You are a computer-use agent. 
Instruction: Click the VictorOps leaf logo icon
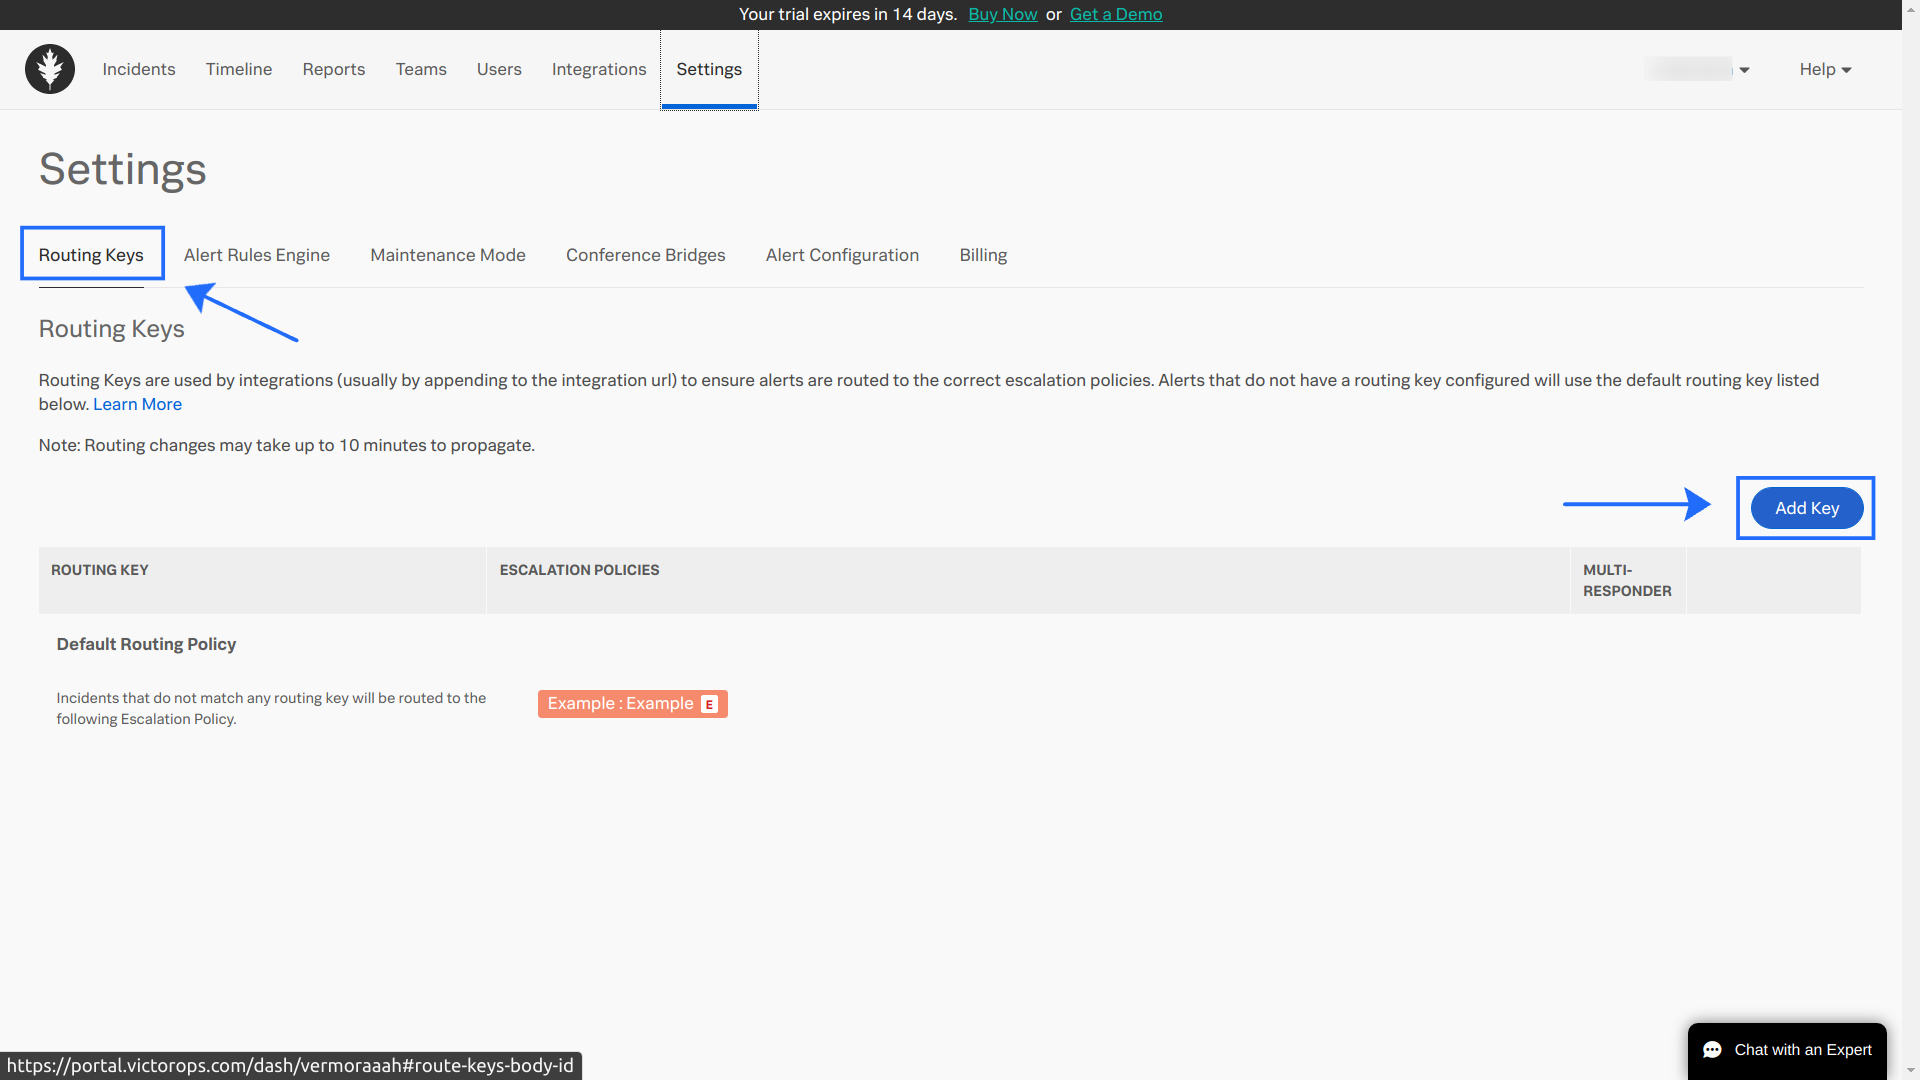point(50,69)
